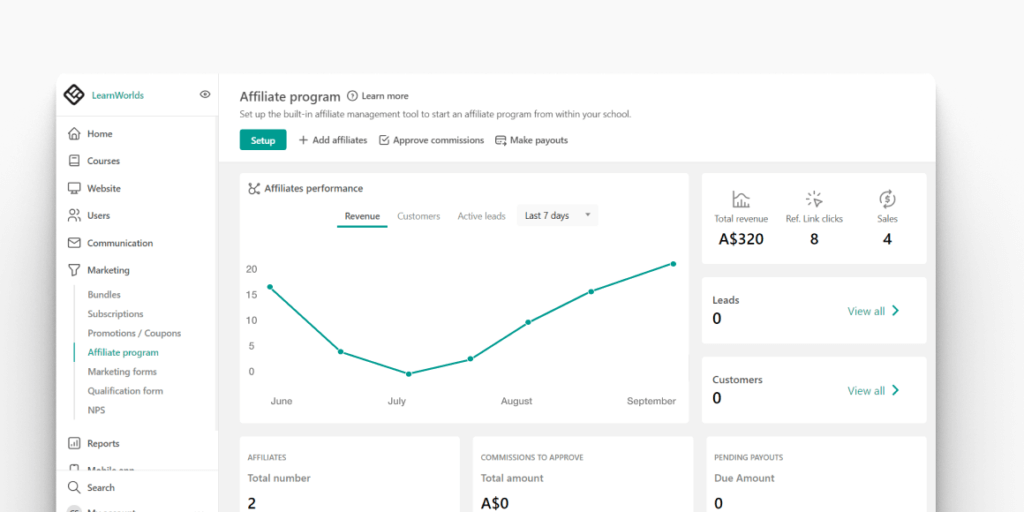Click the Website monitor icon
1024x512 pixels.
click(x=74, y=188)
